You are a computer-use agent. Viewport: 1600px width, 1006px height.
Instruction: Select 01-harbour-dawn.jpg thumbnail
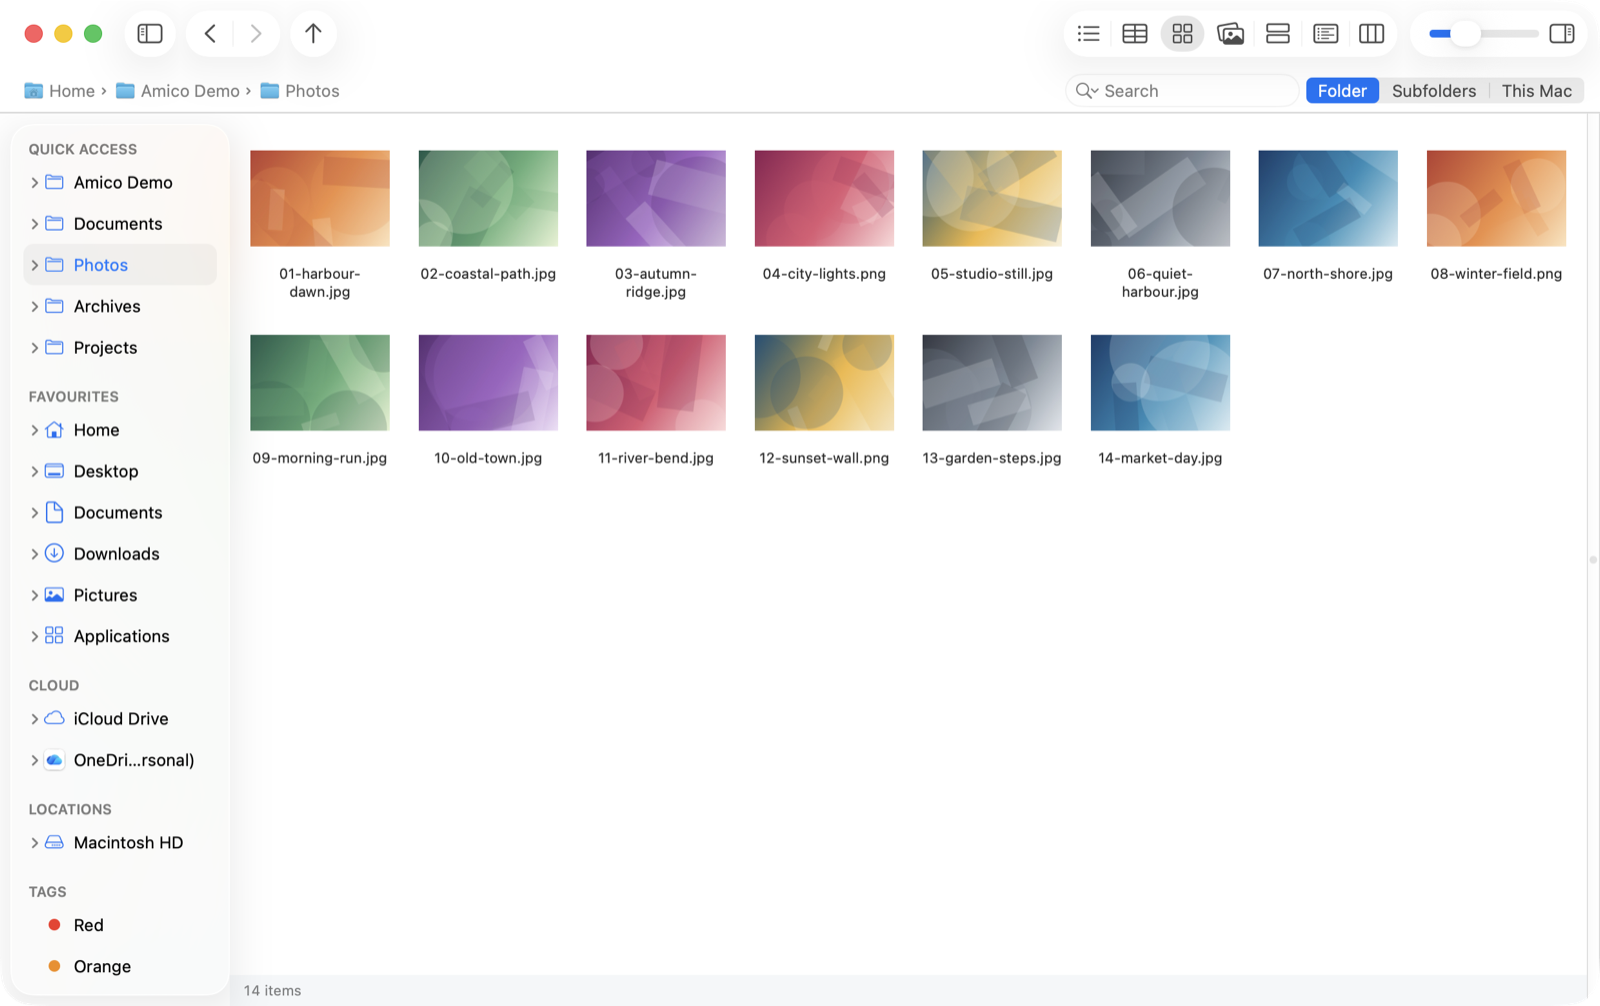[320, 198]
